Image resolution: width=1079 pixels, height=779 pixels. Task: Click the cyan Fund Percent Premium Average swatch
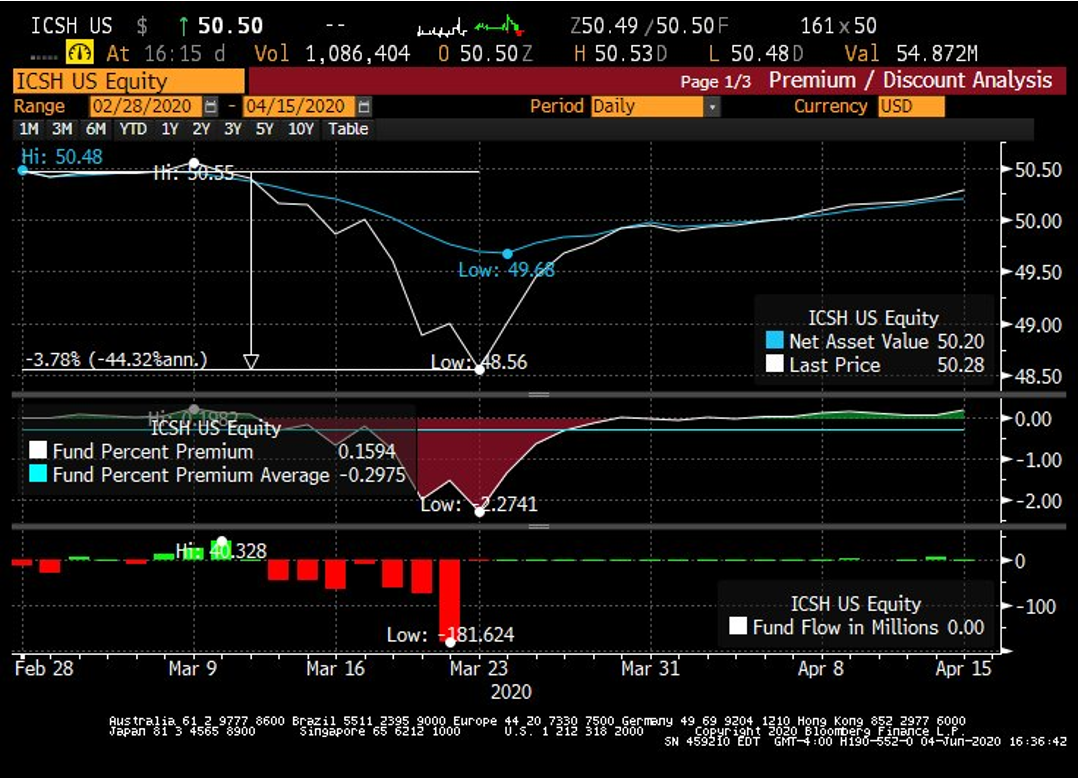38,474
